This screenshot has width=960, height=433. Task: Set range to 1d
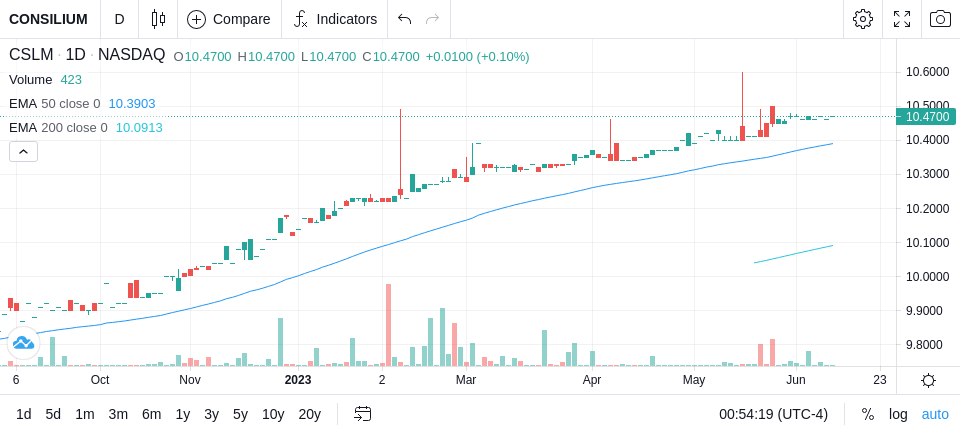point(24,415)
